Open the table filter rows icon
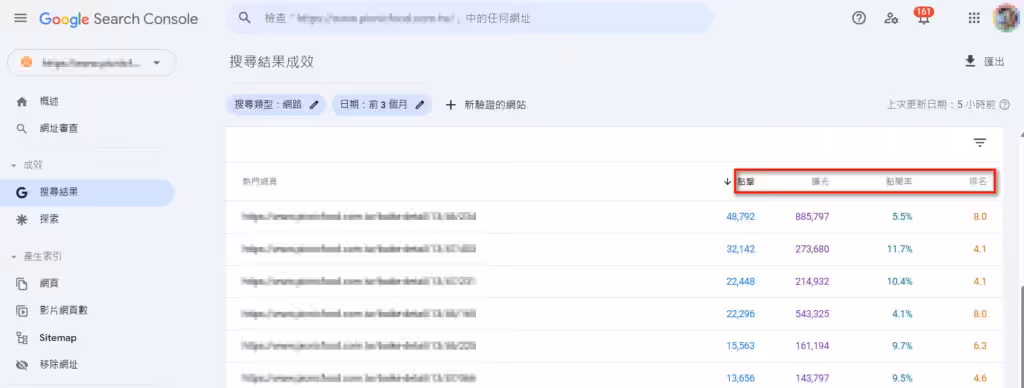This screenshot has width=1024, height=388. [980, 143]
